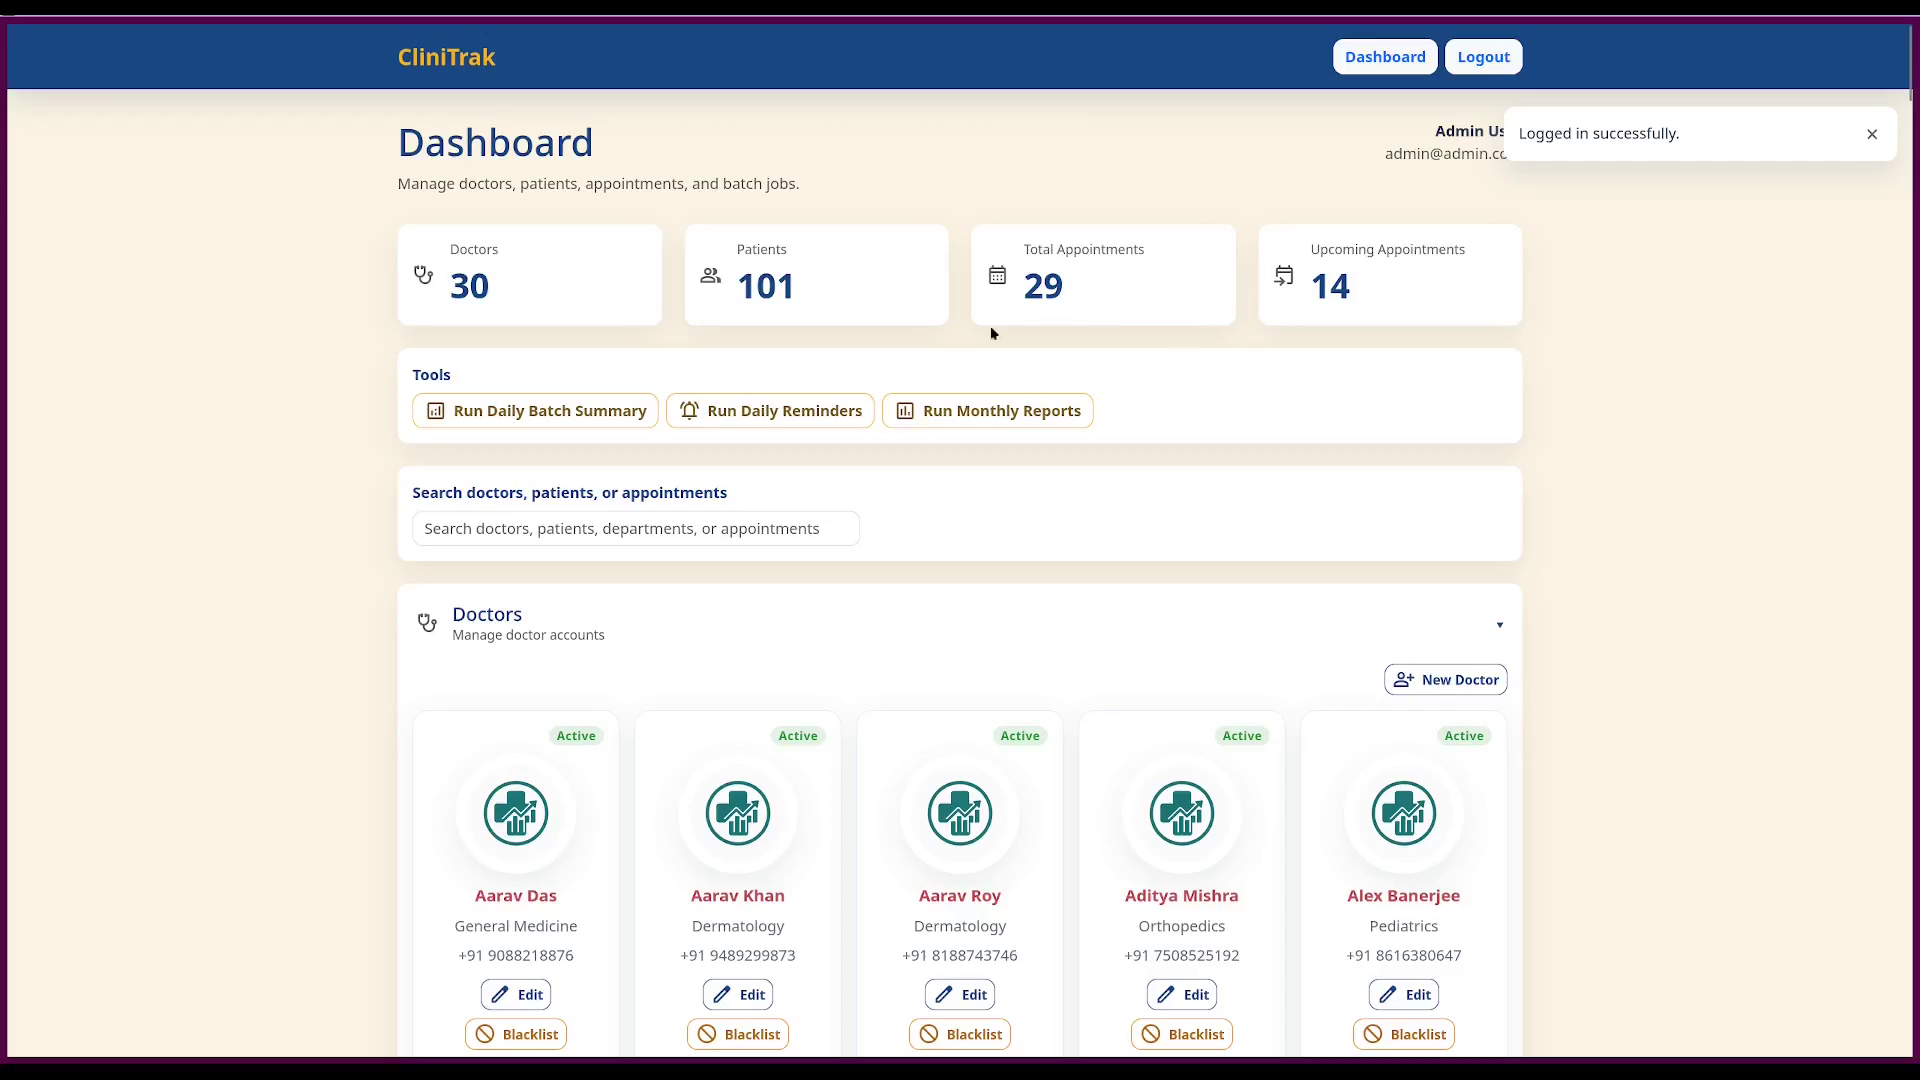Edit Aarav Khan's profile
This screenshot has width=1920, height=1080.
coord(738,995)
